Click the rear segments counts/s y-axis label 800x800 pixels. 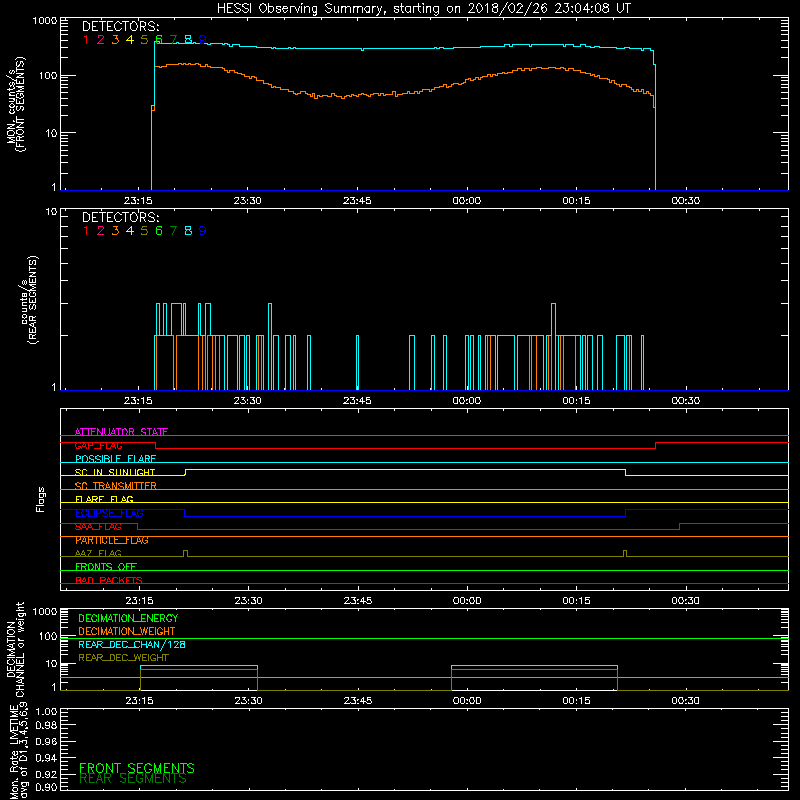pos(29,300)
